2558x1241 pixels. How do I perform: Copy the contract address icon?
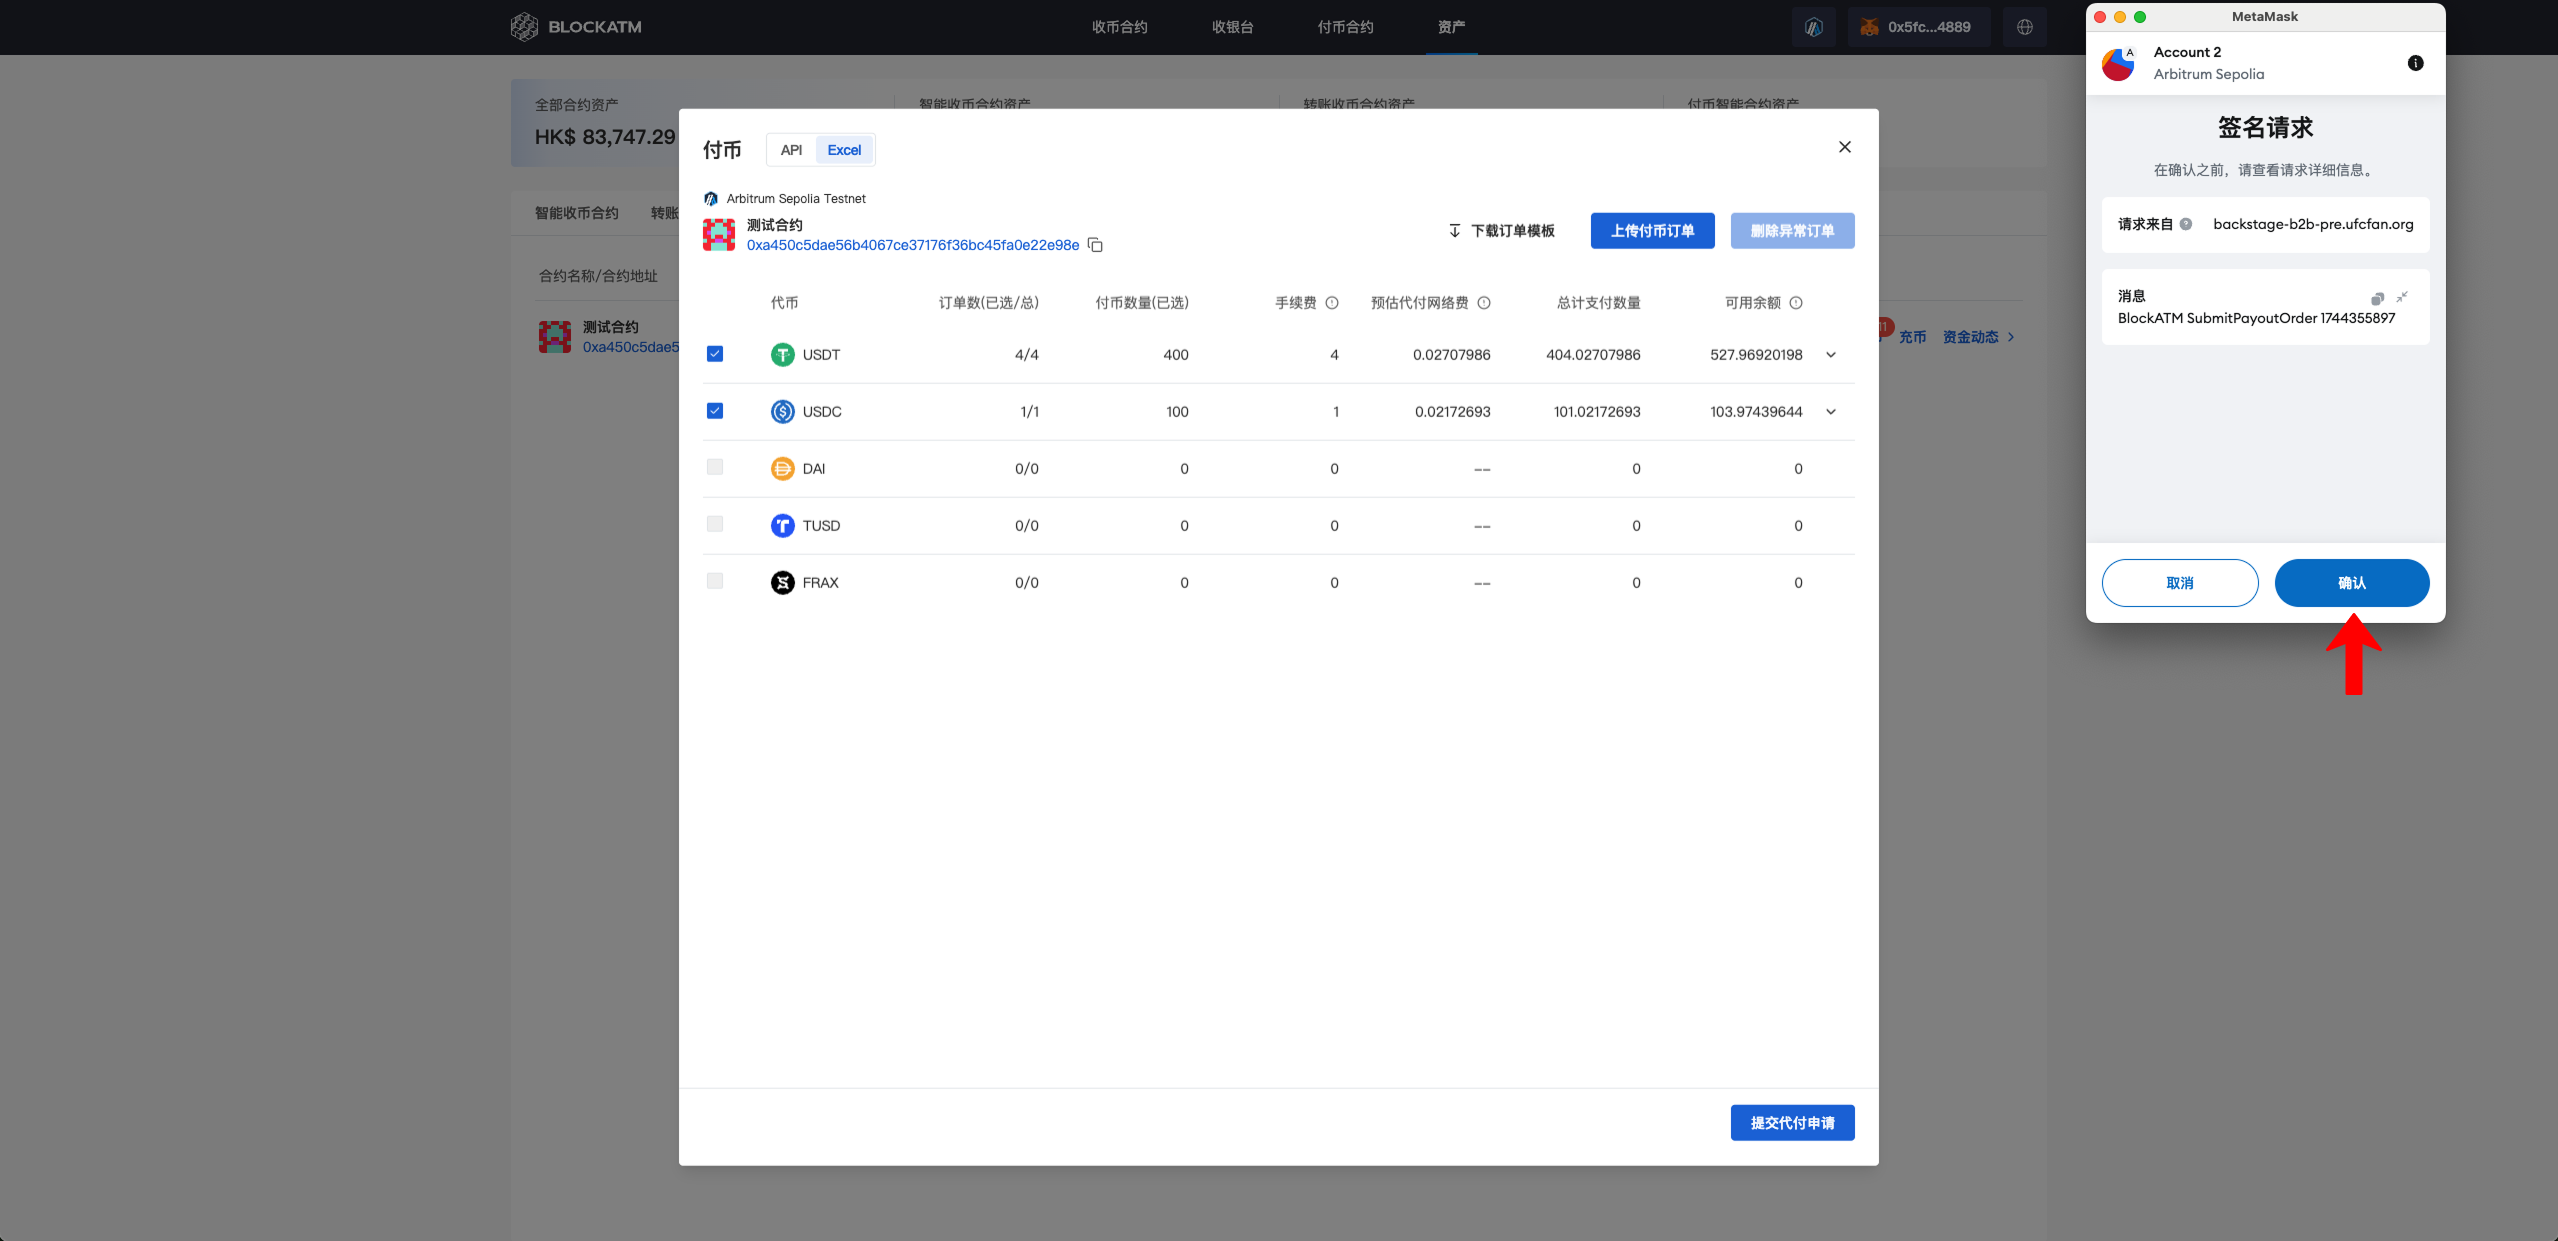1095,245
